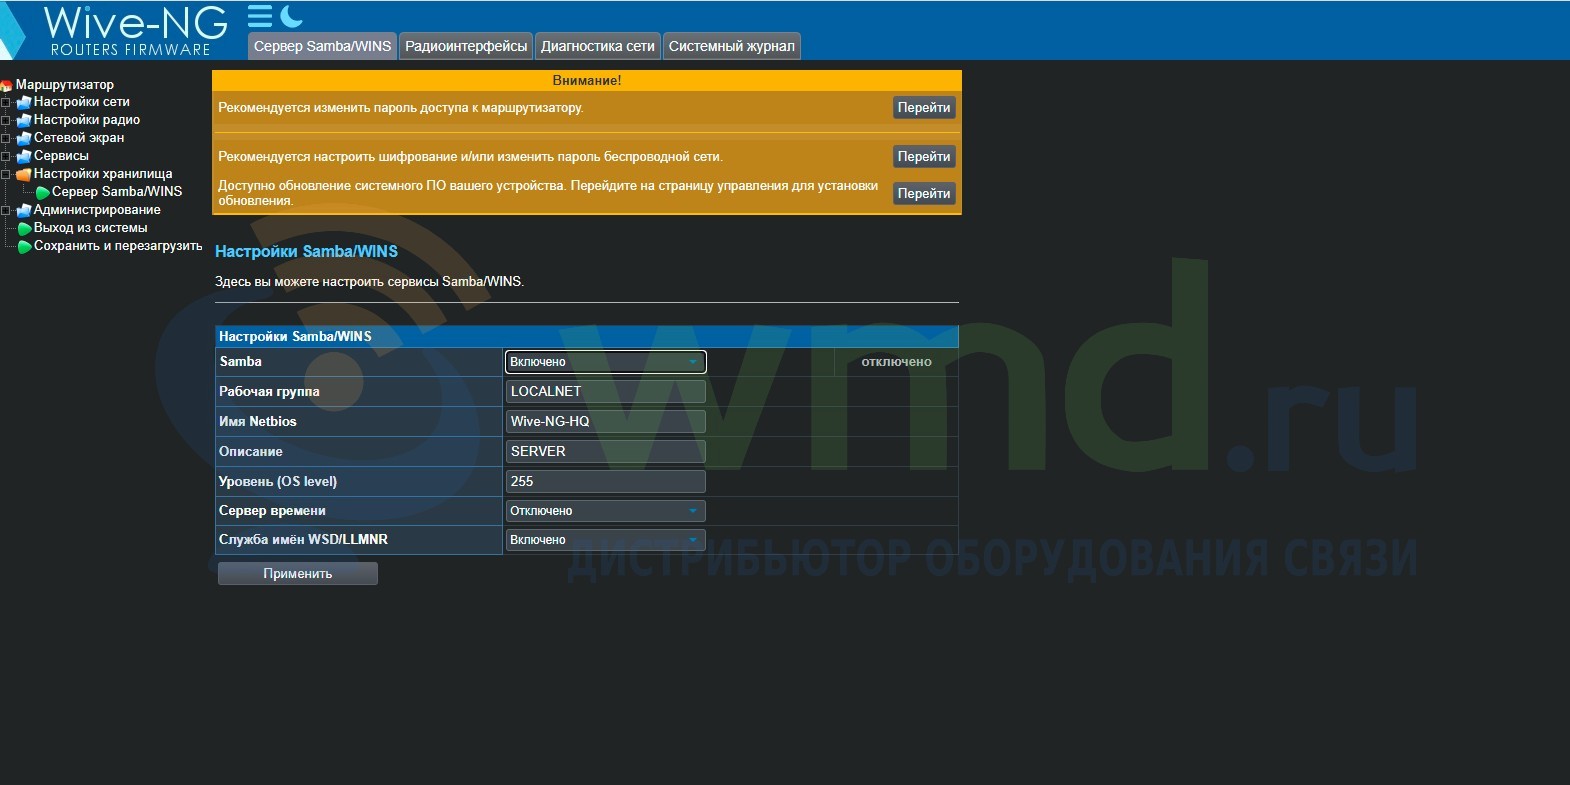1570x785 pixels.
Task: Expand the Администрирование tree node
Action: click(x=5, y=210)
